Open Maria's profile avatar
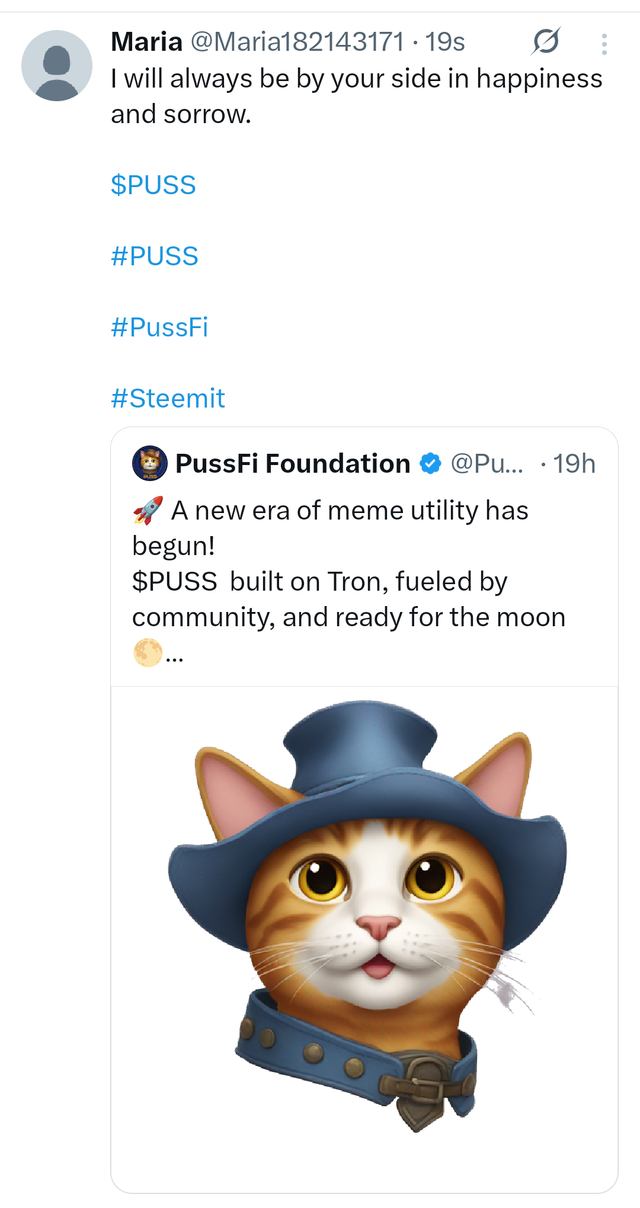Viewport: 640px width, 1208px height. coord(57,66)
